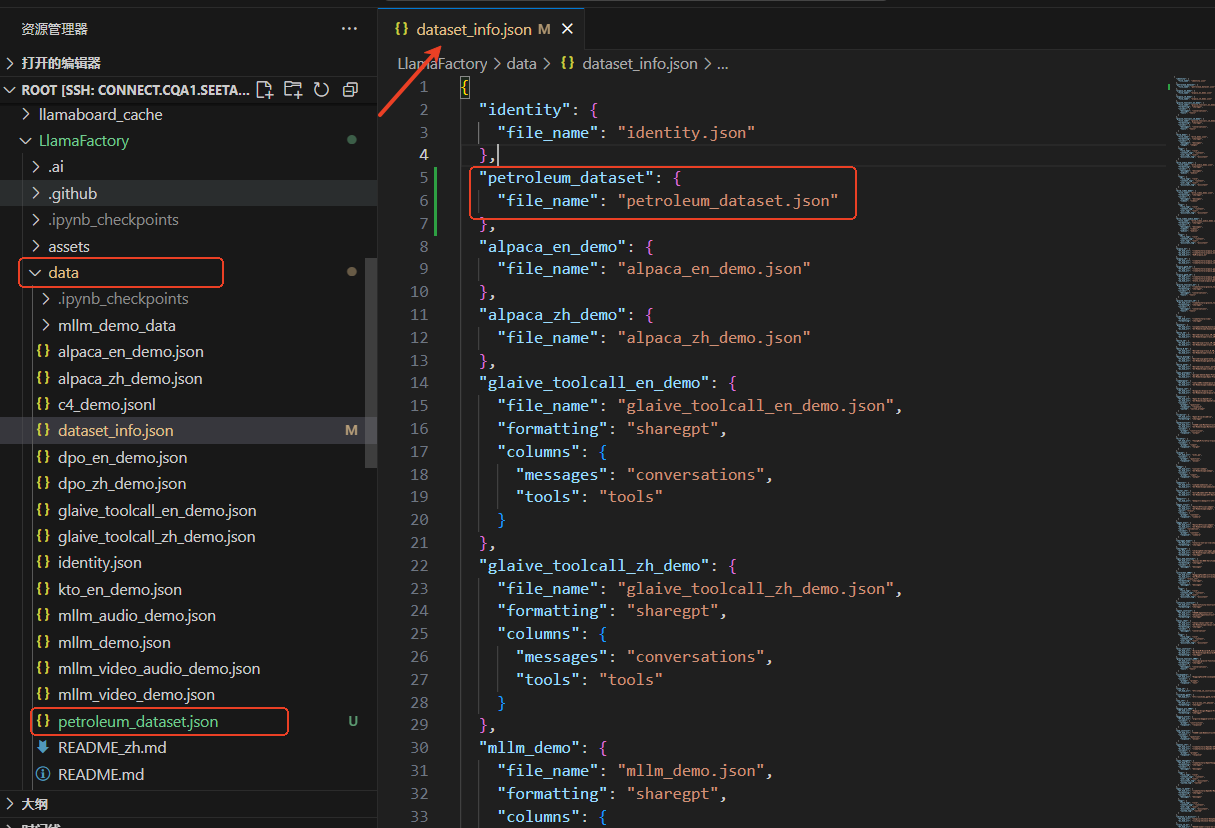The width and height of the screenshot is (1215, 828).
Task: Open mllm_audio_demo.json in the file tree
Action: click(x=137, y=616)
